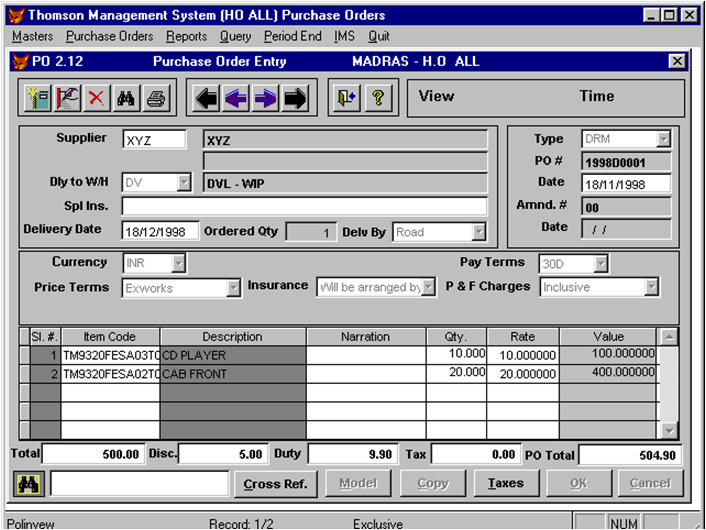Close the Purchase Order Entry window
Viewport: 706px width, 530px height.
click(x=676, y=61)
